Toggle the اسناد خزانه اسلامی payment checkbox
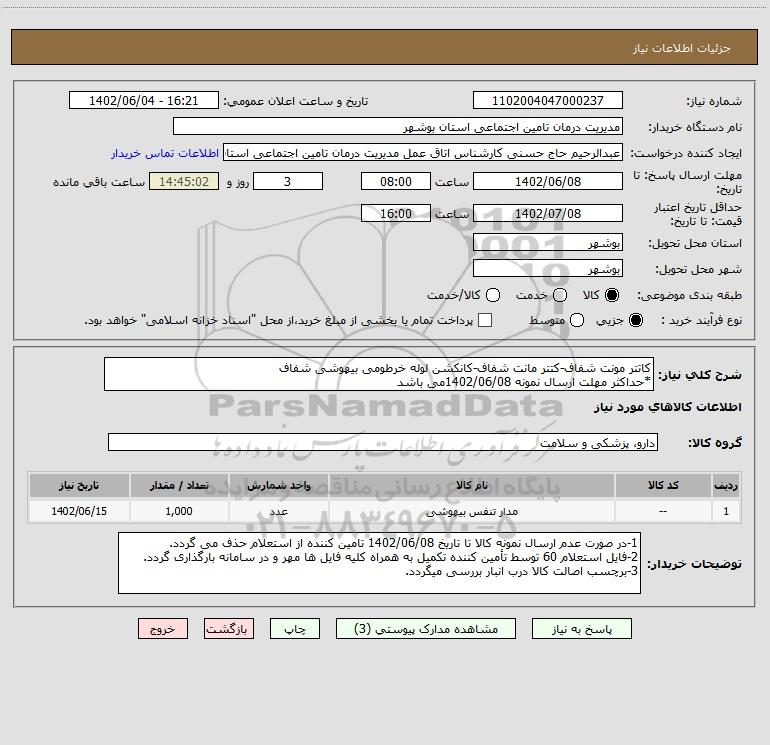 (485, 320)
